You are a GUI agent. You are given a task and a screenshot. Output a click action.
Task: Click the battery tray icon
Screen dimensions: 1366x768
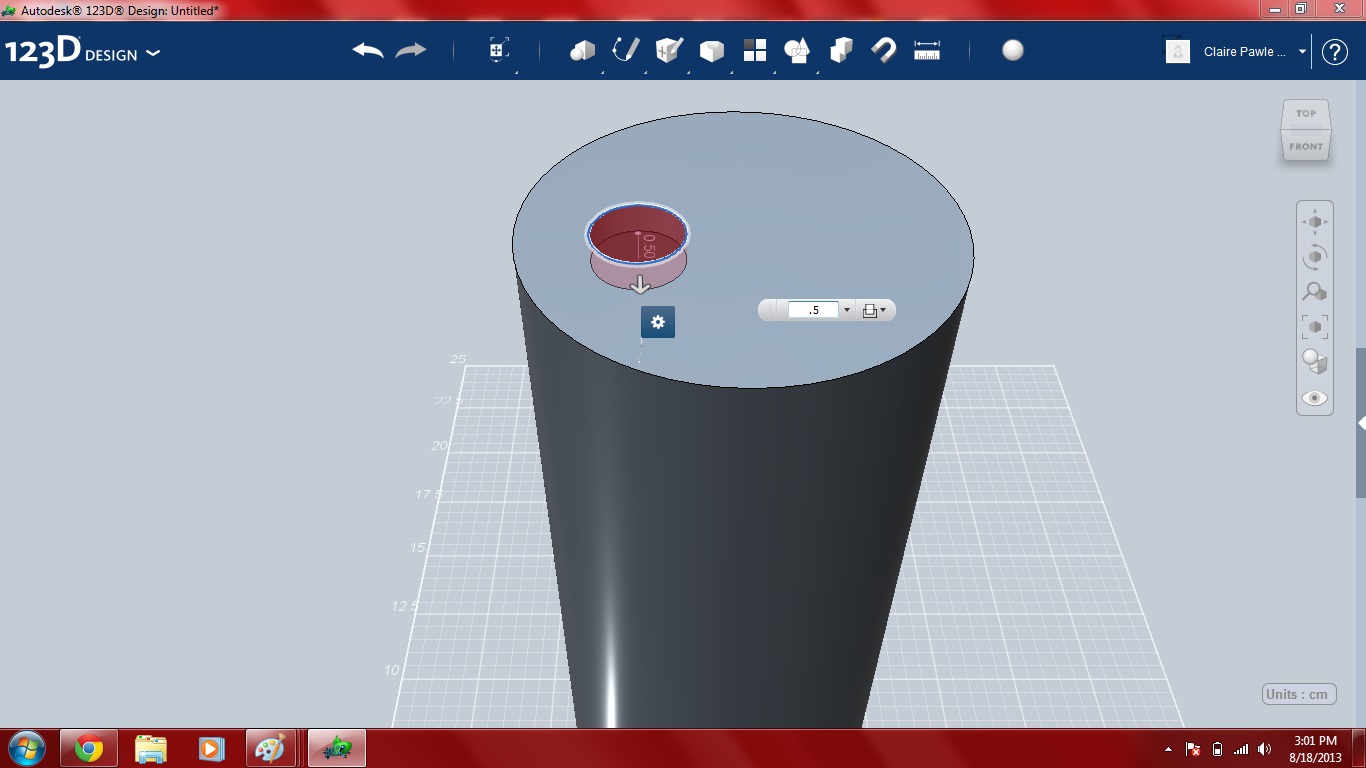[x=1217, y=749]
